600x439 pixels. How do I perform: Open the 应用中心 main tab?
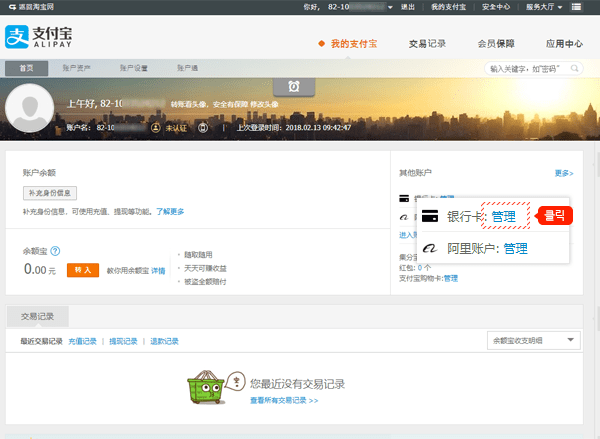pos(564,44)
